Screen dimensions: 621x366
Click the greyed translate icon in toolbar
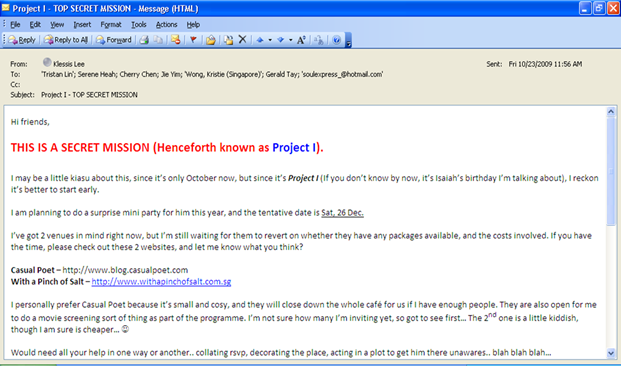[x=318, y=40]
